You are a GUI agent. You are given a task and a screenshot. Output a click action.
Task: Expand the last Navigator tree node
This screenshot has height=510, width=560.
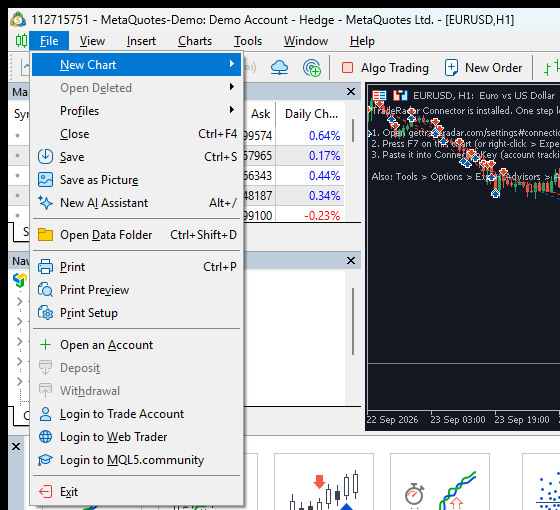(x=20, y=381)
